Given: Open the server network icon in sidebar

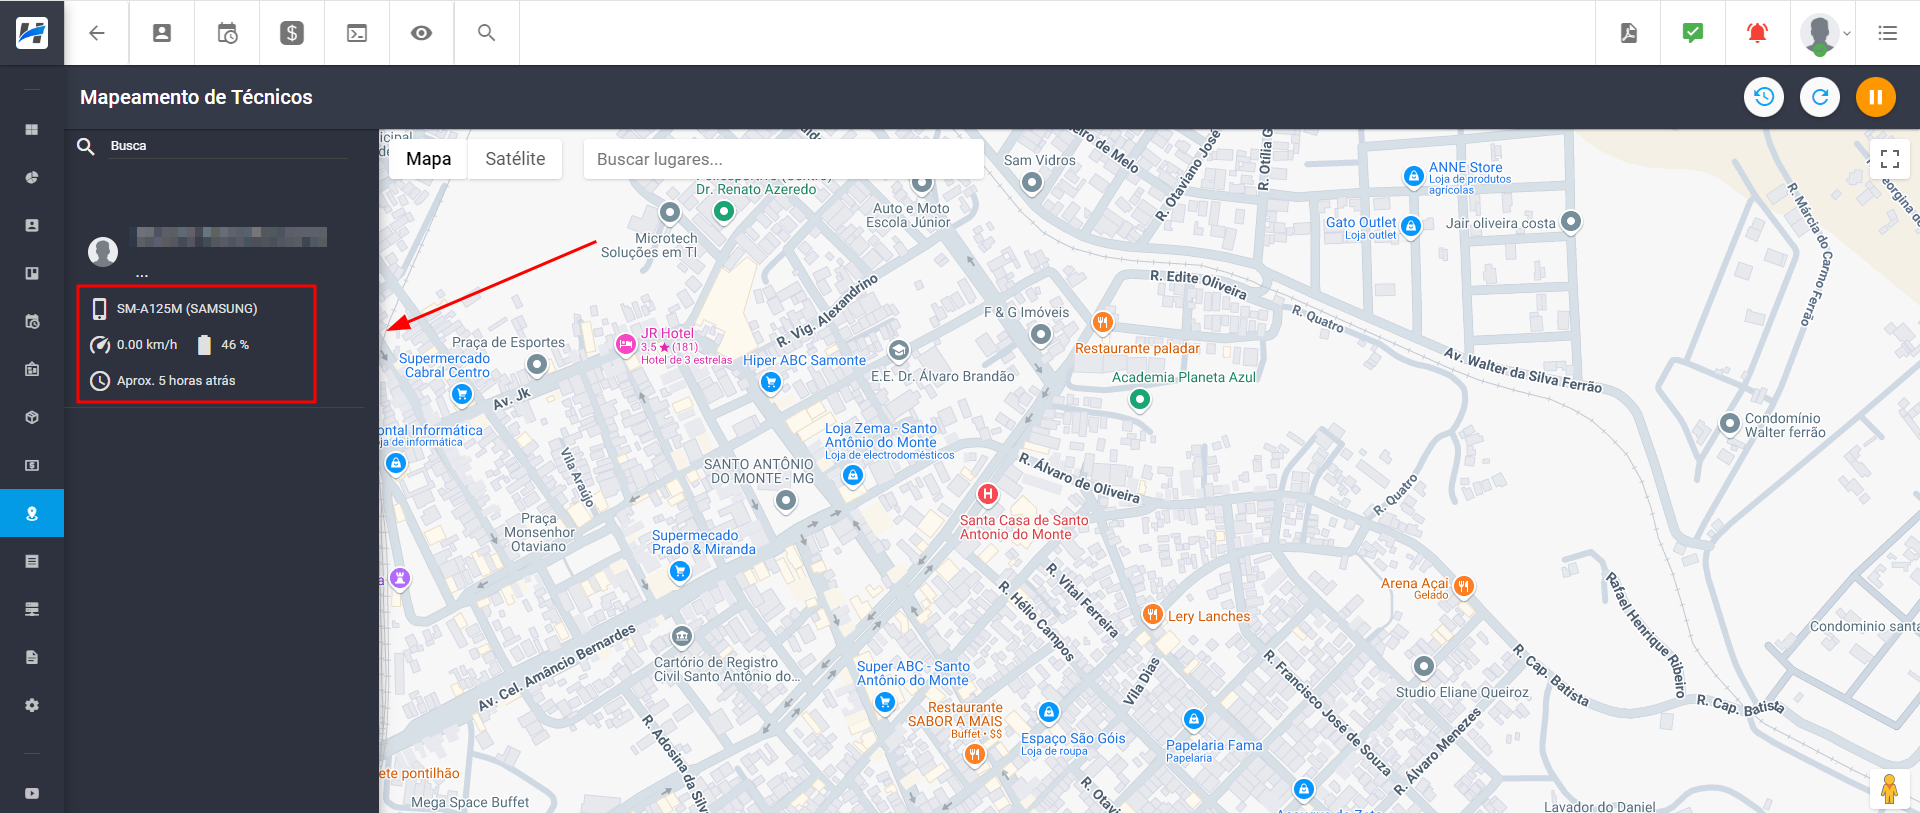Looking at the screenshot, I should point(32,610).
